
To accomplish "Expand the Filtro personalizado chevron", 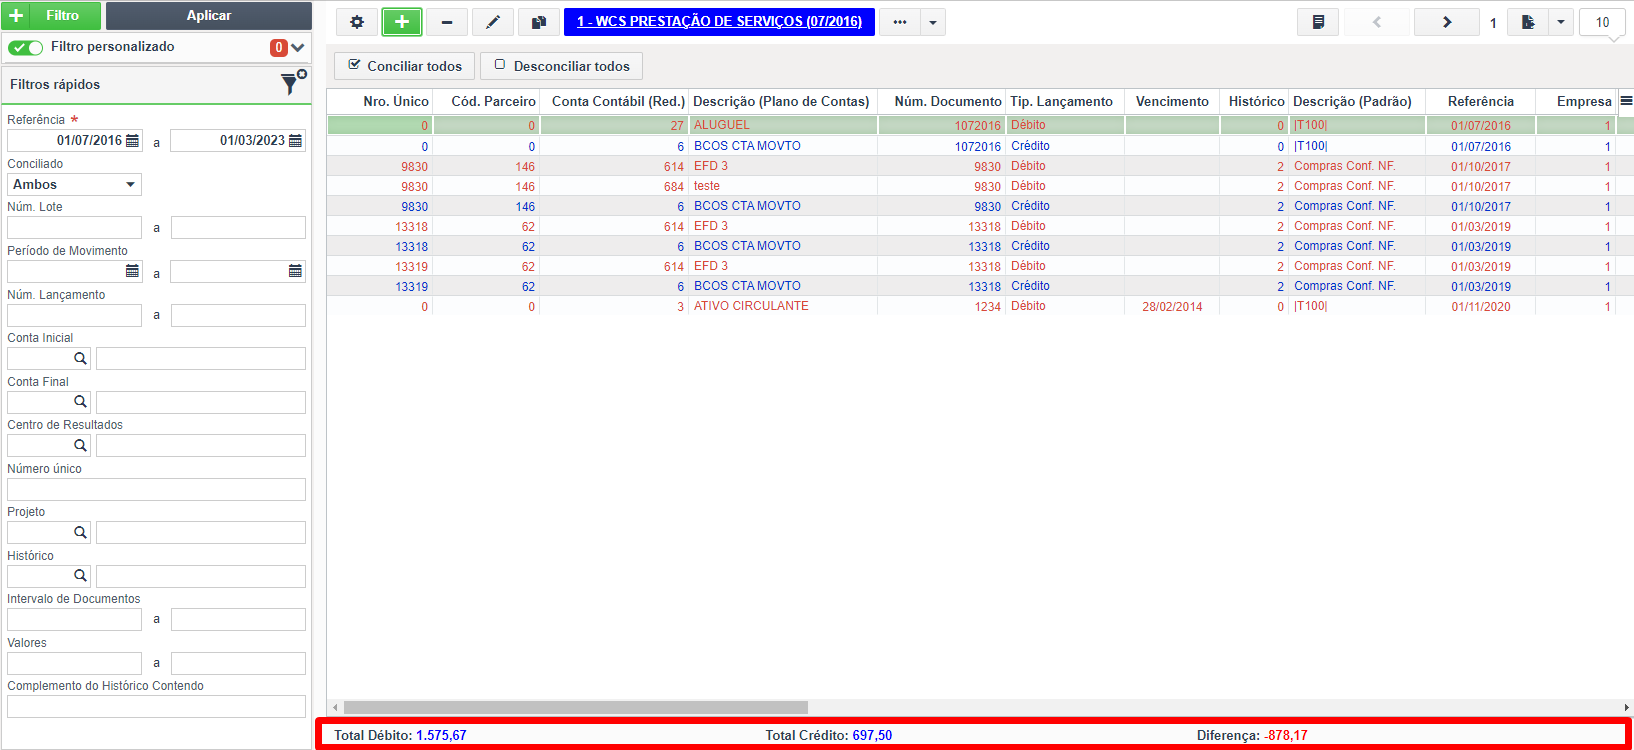I will pos(298,47).
